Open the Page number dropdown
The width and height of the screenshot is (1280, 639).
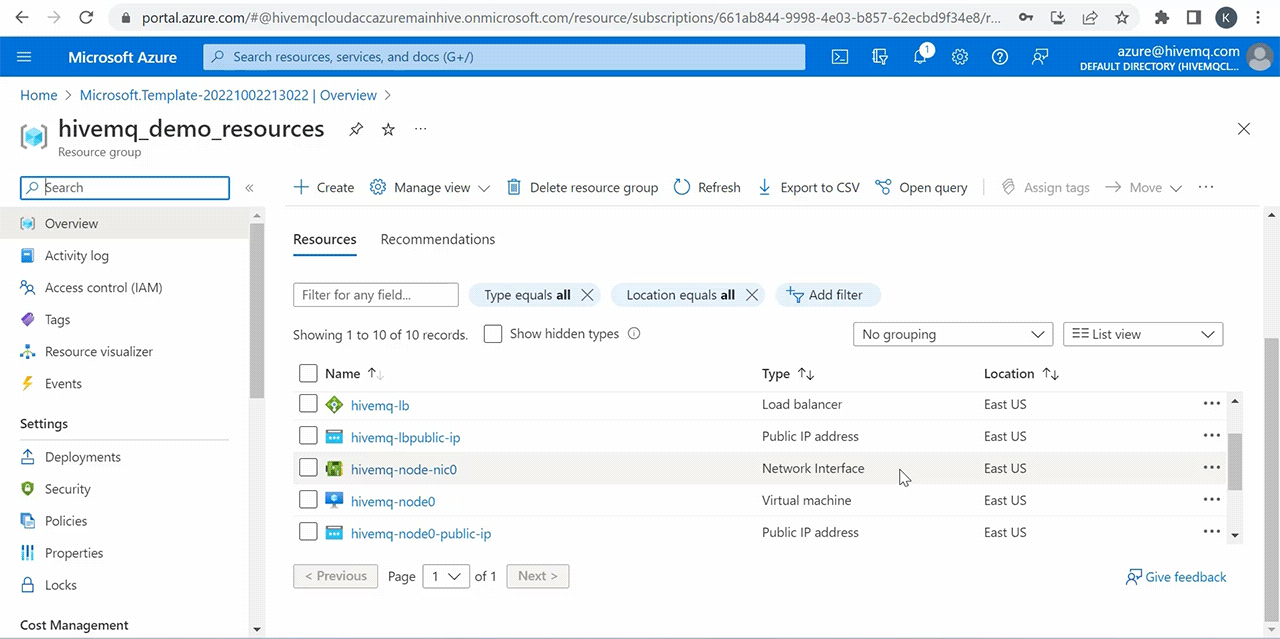[446, 576]
